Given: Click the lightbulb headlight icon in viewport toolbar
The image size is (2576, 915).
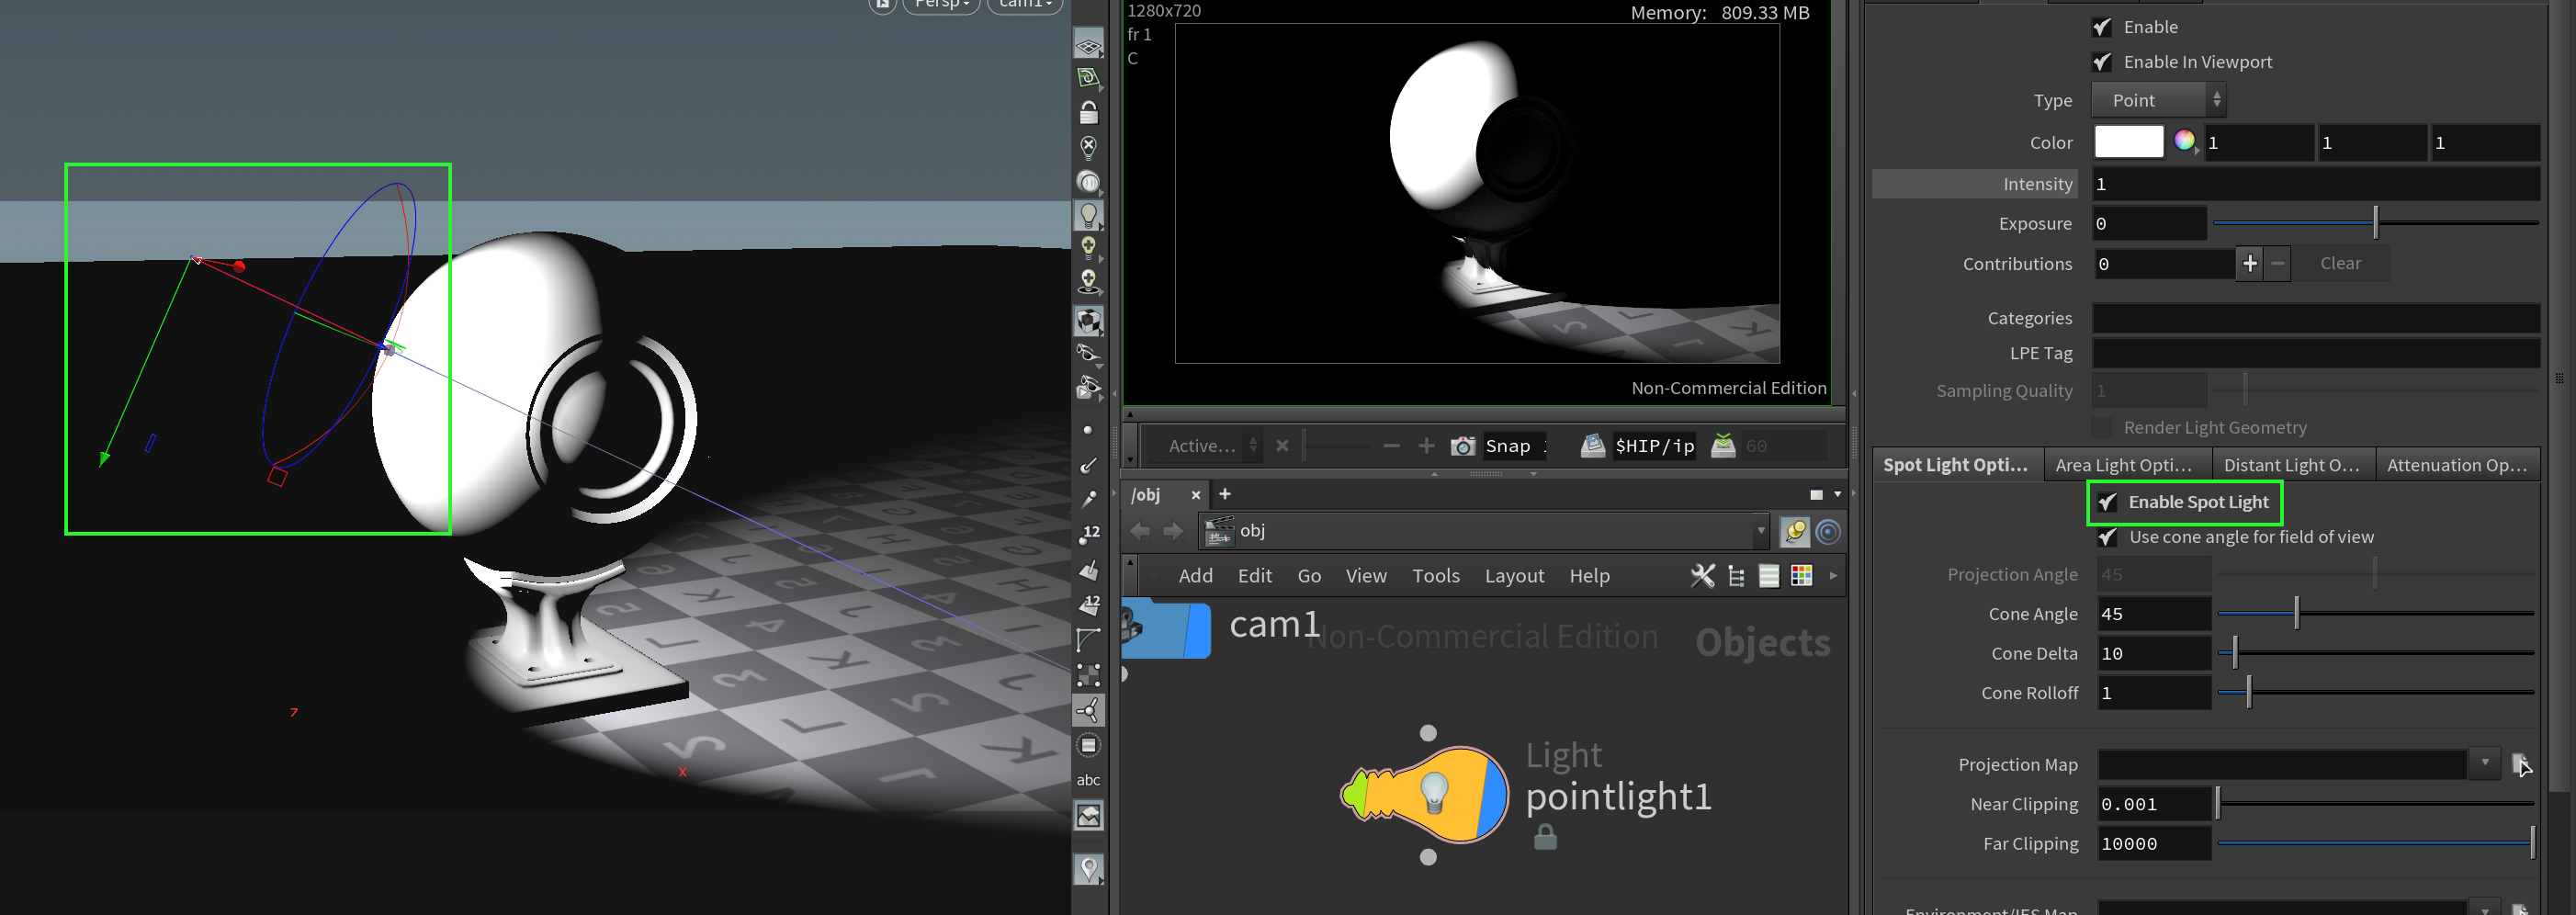Looking at the screenshot, I should coord(1088,214).
